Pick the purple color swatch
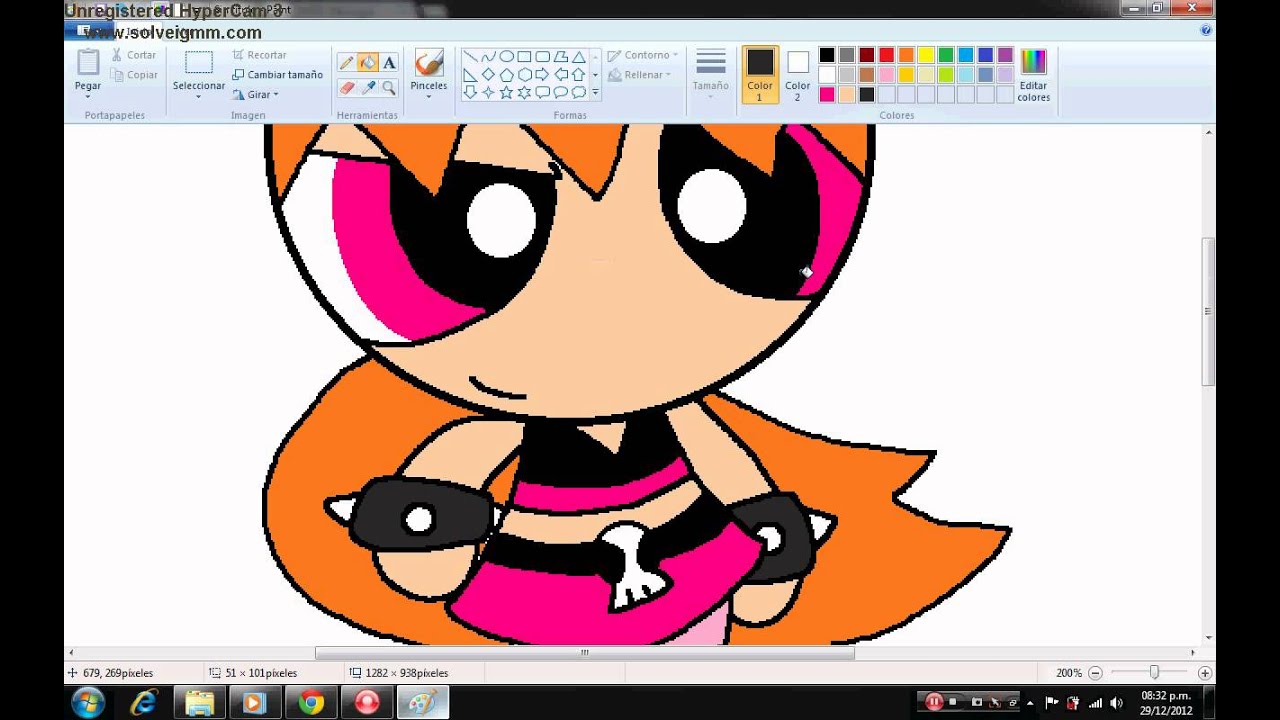 tap(1005, 55)
